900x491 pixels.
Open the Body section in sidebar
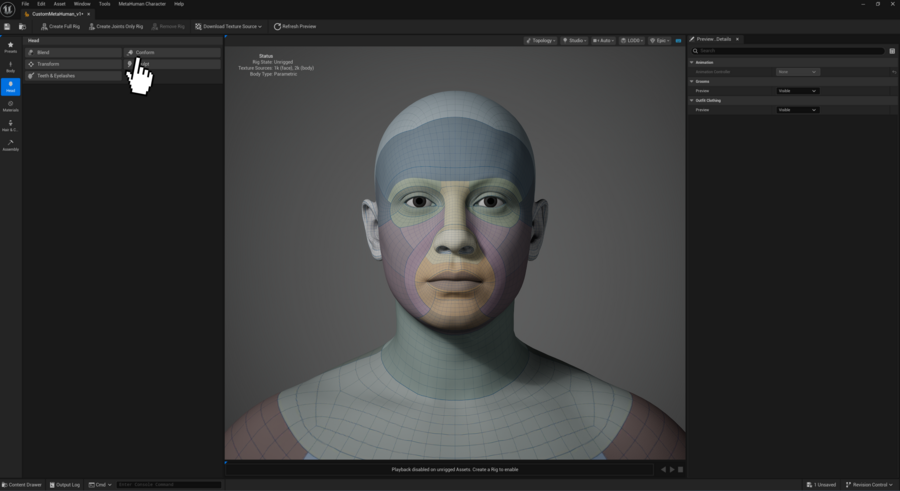point(10,67)
